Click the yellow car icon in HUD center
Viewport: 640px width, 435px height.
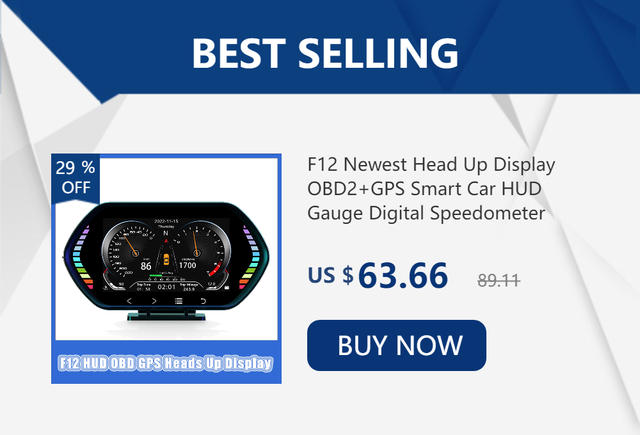(166, 259)
